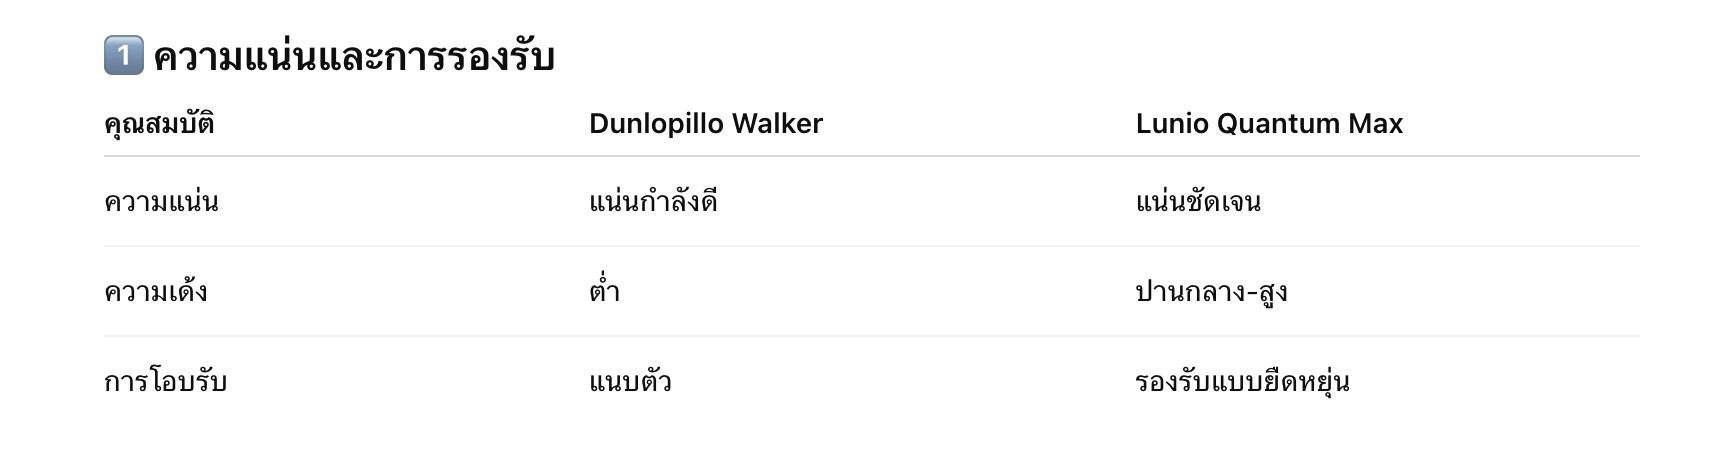1720x458 pixels.
Task: Select the ความแน่น row label
Action: tap(161, 202)
